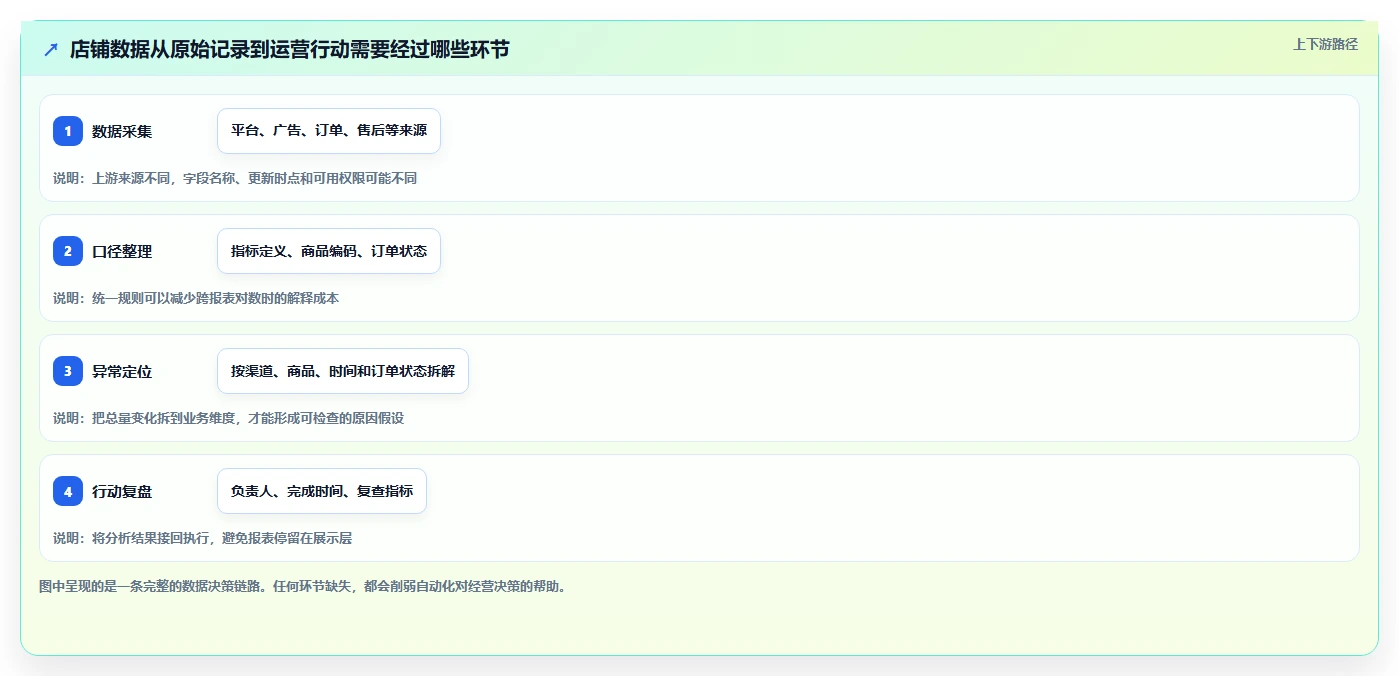
Task: Click the note 说明：上游来源不同，字段名称
Action: [x=235, y=178]
